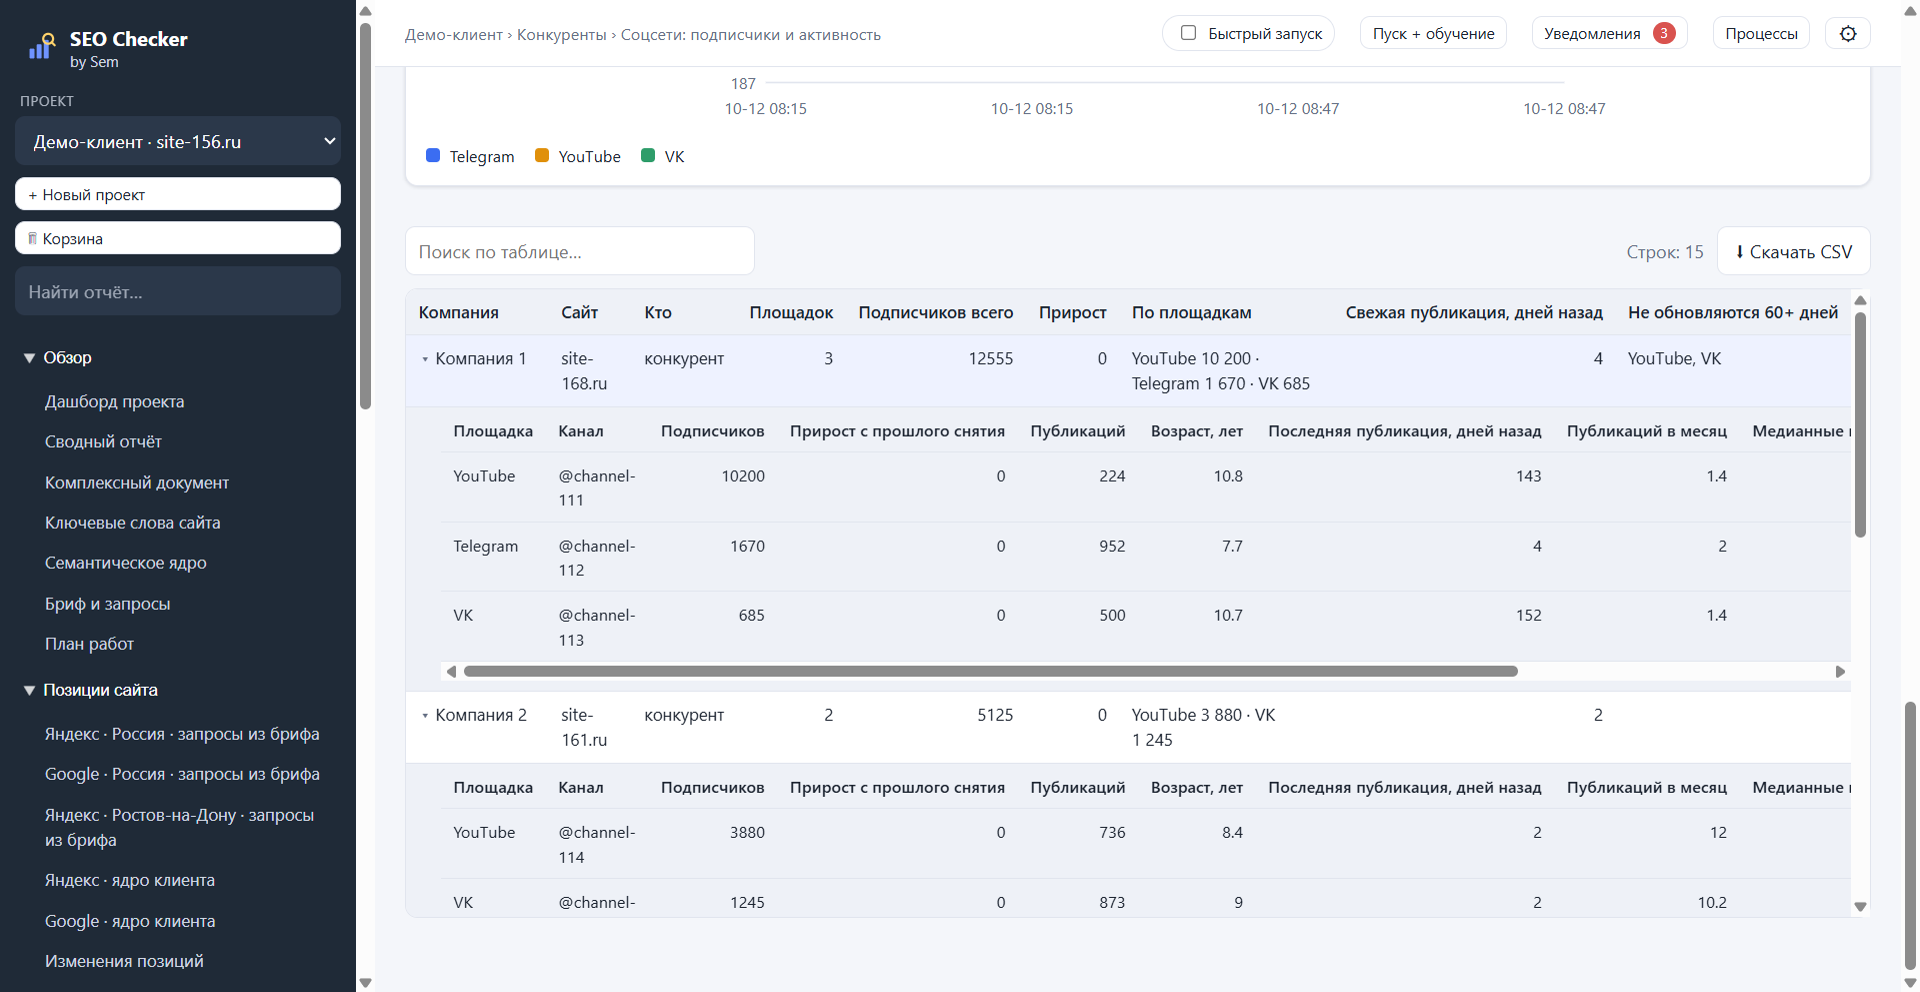
Task: Open Яндекс · Россия · запросы из брифа
Action: point(182,734)
